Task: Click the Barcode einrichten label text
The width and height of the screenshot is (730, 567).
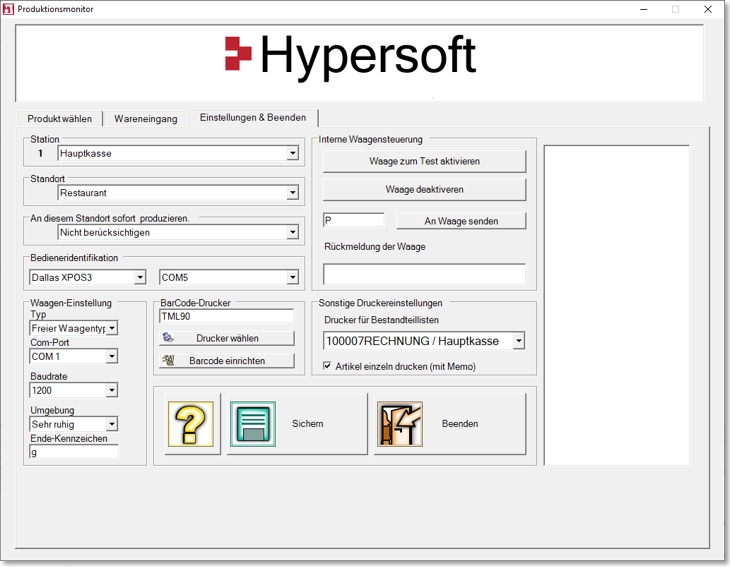Action: (227, 361)
